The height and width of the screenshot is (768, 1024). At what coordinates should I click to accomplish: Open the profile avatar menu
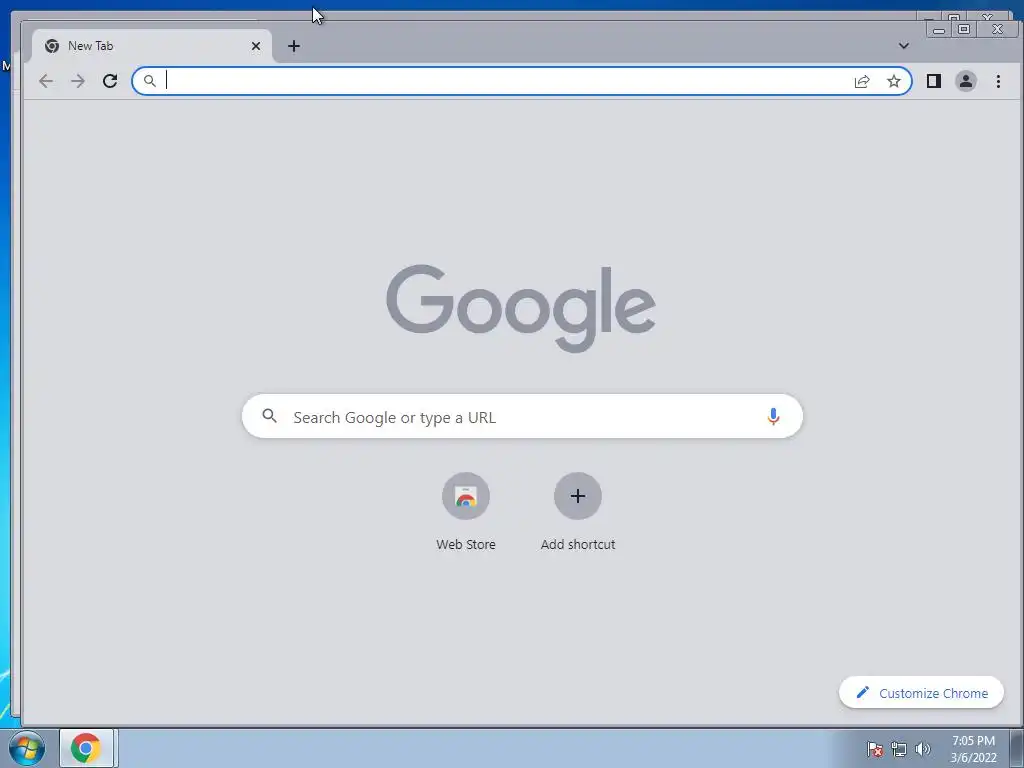(x=965, y=81)
